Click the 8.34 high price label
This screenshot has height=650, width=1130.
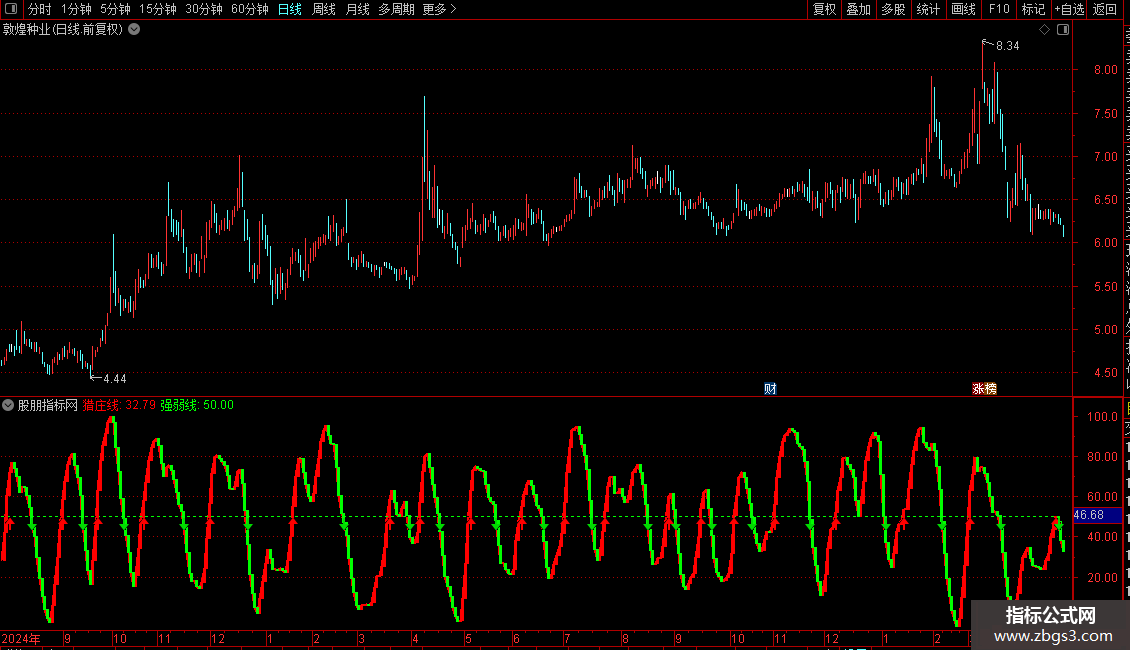[x=1007, y=45]
